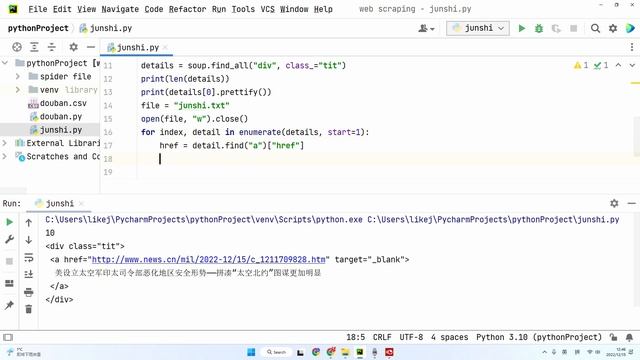Toggle soft-wrap in the Run console
The width and height of the screenshot is (640, 360).
point(29,257)
